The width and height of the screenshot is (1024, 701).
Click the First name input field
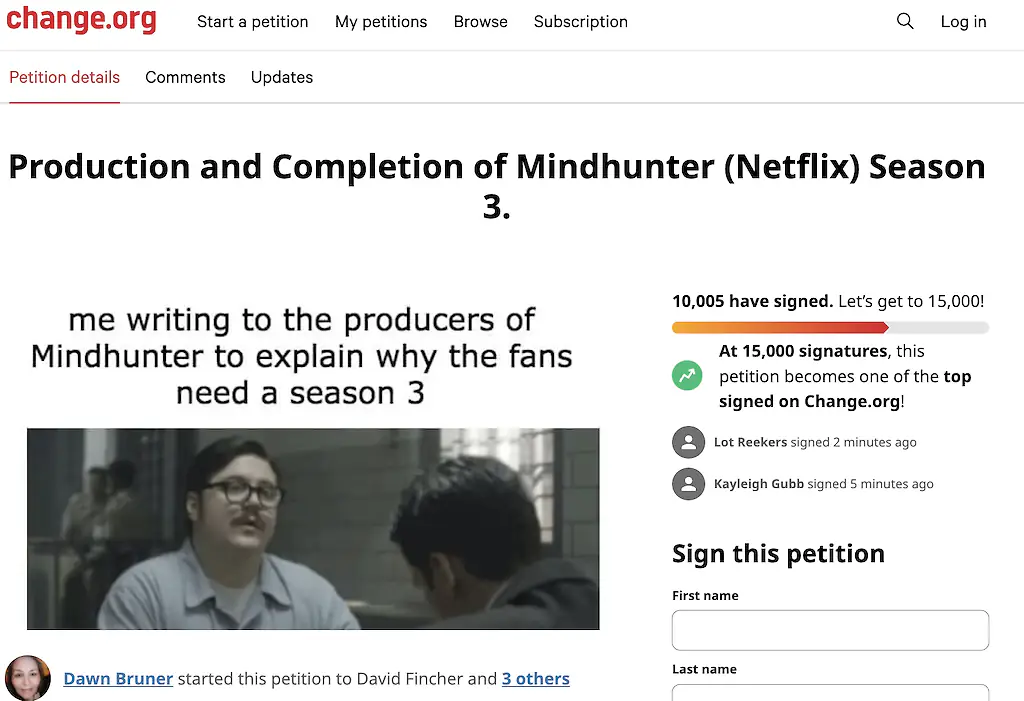click(x=830, y=631)
